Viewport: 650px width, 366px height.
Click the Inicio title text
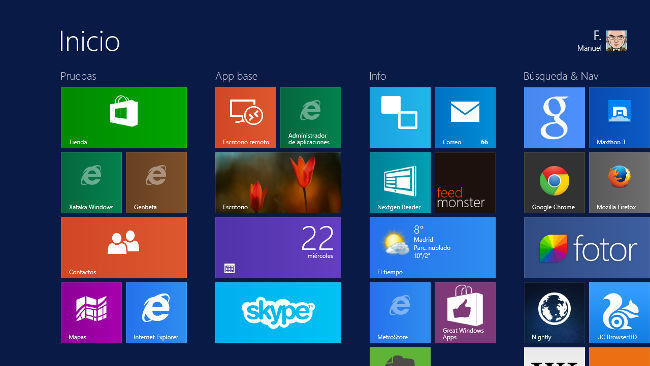(89, 41)
